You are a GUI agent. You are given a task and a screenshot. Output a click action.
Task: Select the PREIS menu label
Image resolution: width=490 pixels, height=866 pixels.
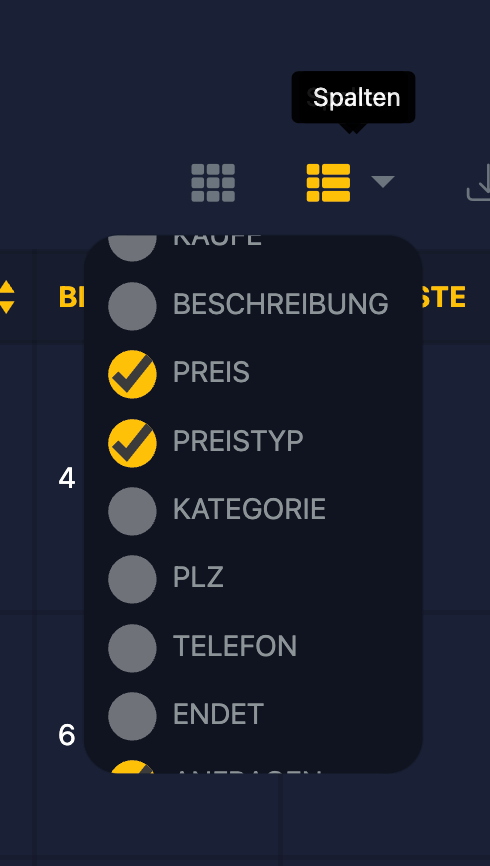(x=211, y=373)
